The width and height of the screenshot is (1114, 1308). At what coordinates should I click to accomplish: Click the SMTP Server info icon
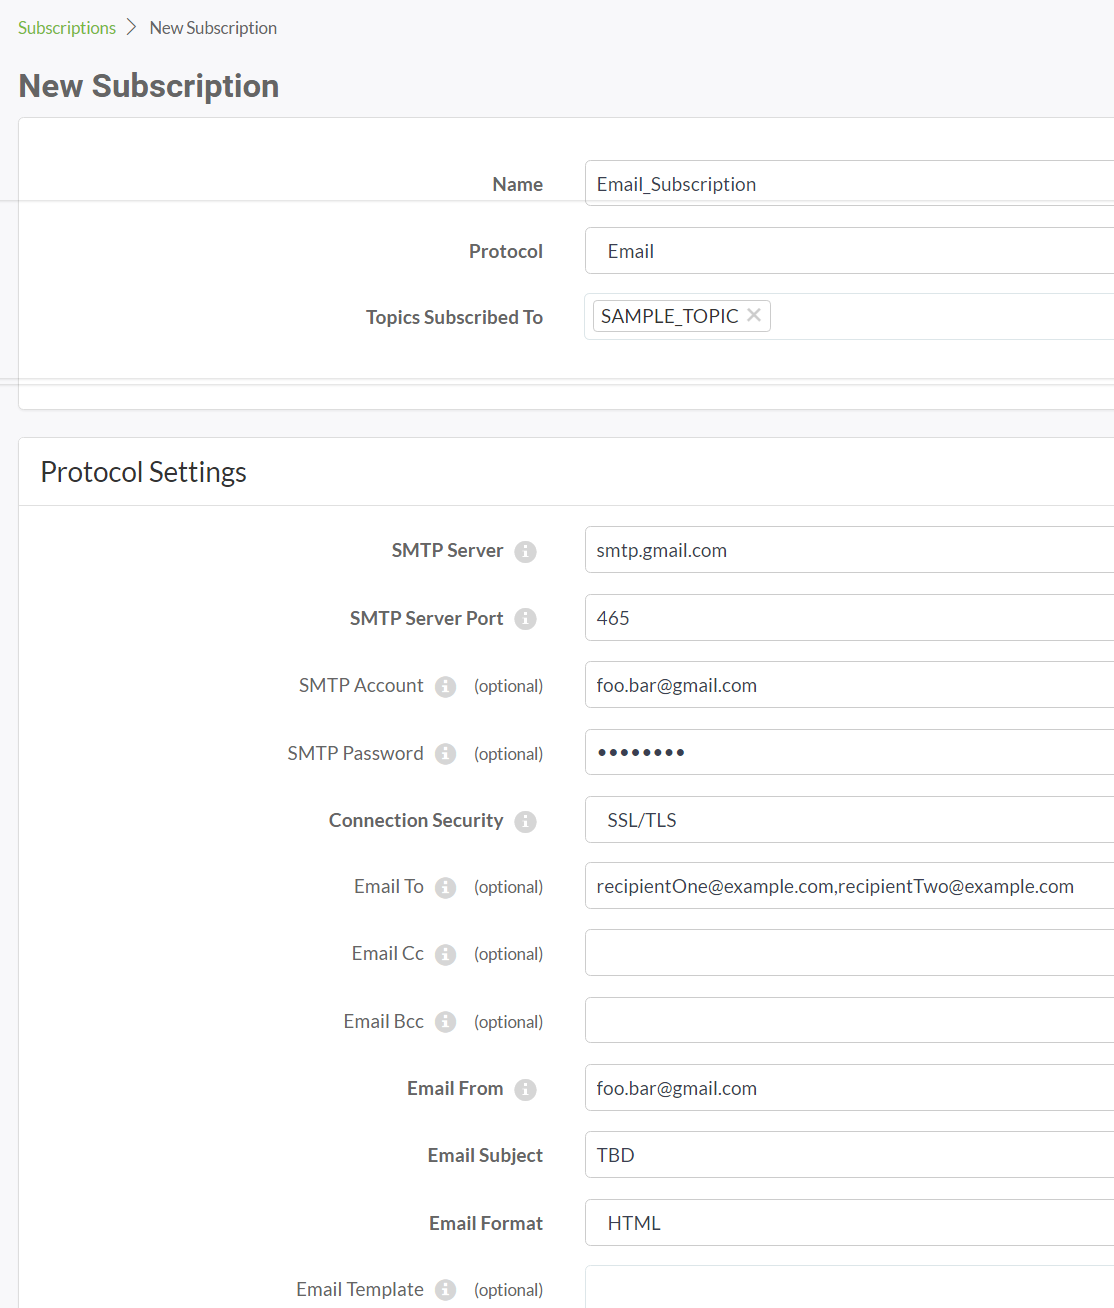click(525, 552)
